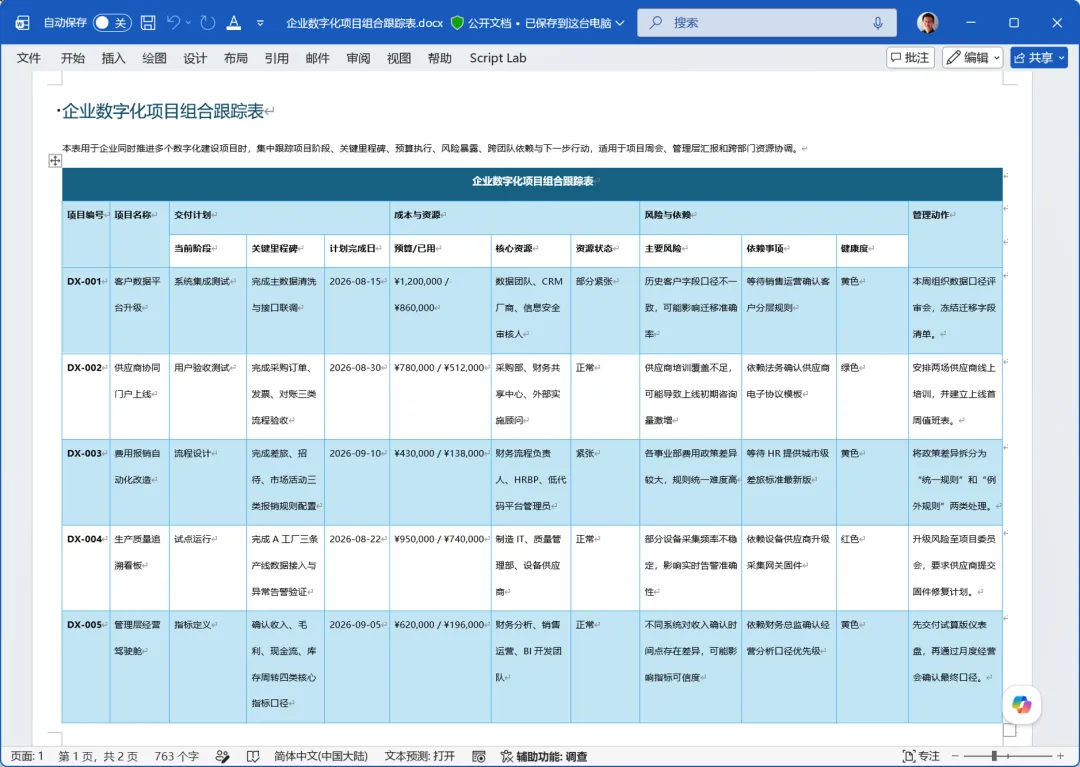Open the 视图 tab
The width and height of the screenshot is (1080, 767).
[399, 58]
